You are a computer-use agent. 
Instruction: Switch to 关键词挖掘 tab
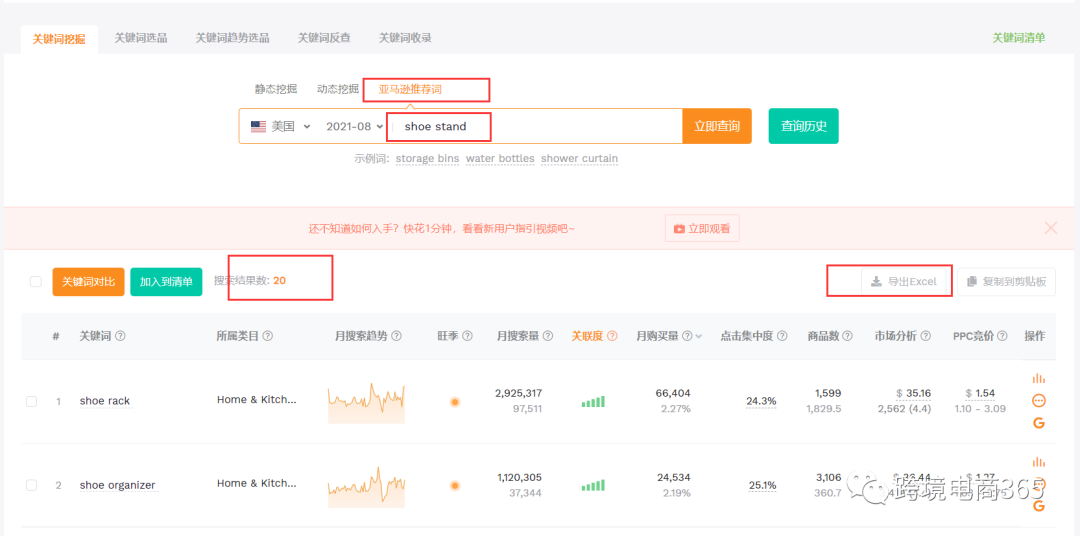59,39
